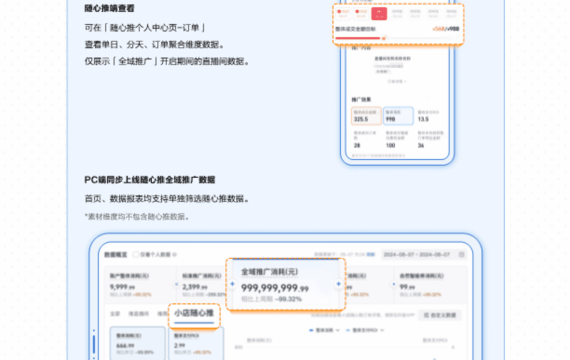Viewport: 570px width, 360px height.
Task: Click the line 查看单日、分天、订单聚合维度数据
Action: coord(154,44)
